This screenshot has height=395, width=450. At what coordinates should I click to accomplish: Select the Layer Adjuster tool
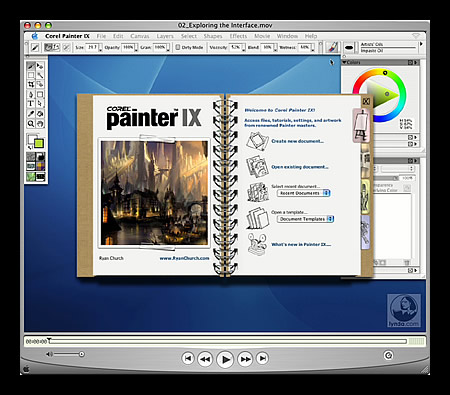[40, 66]
